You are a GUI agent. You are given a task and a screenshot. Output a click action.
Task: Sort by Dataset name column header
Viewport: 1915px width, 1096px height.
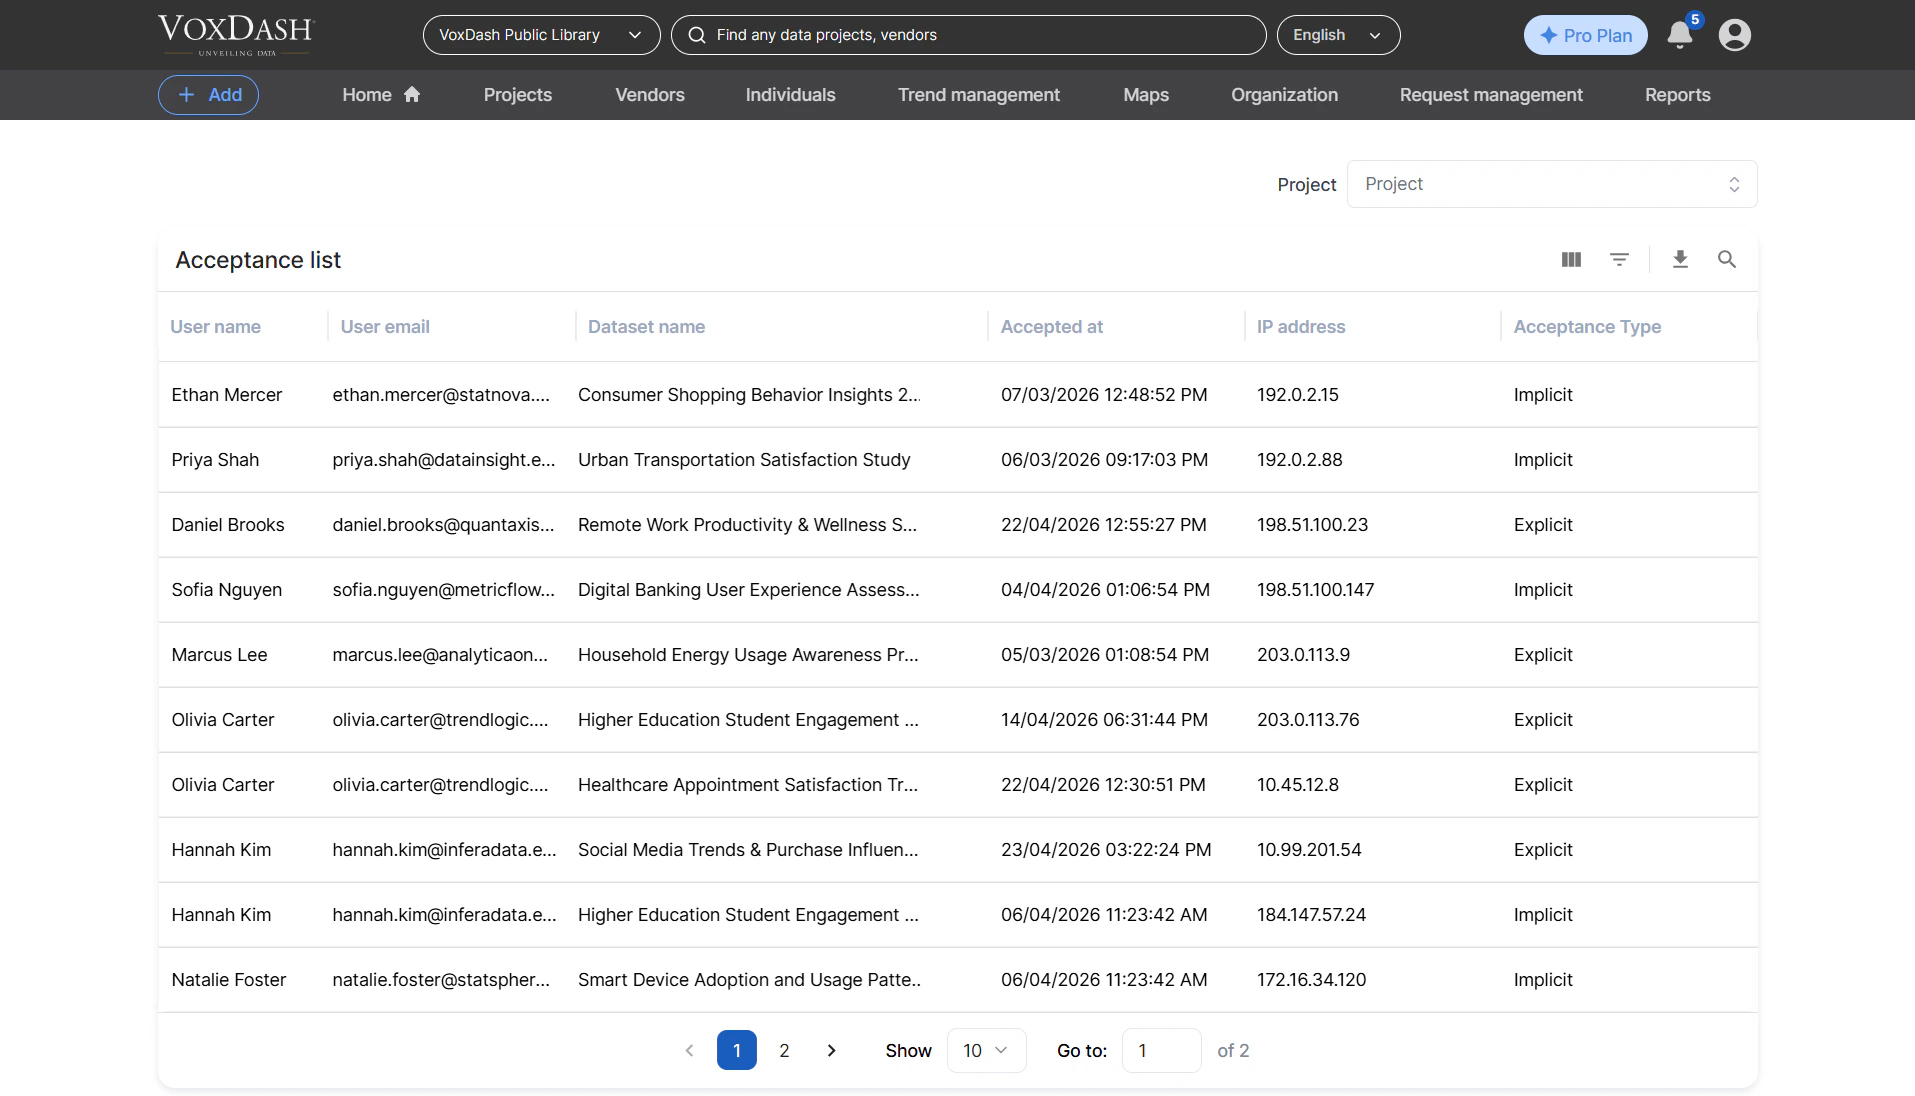(x=646, y=327)
